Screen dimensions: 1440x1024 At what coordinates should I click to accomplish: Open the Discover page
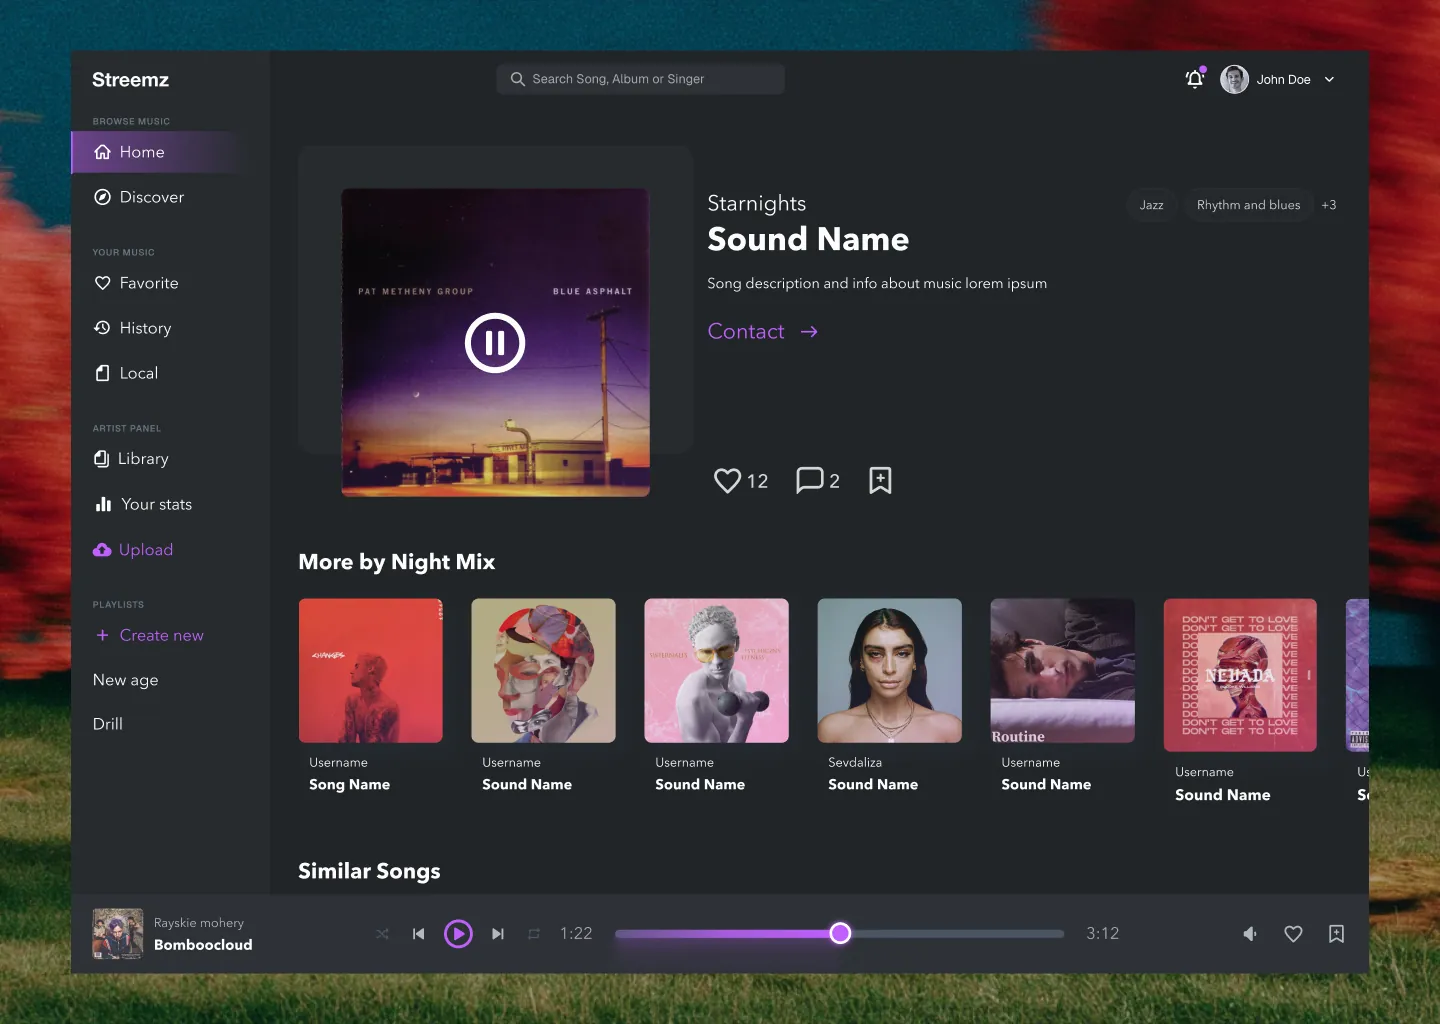coord(139,197)
